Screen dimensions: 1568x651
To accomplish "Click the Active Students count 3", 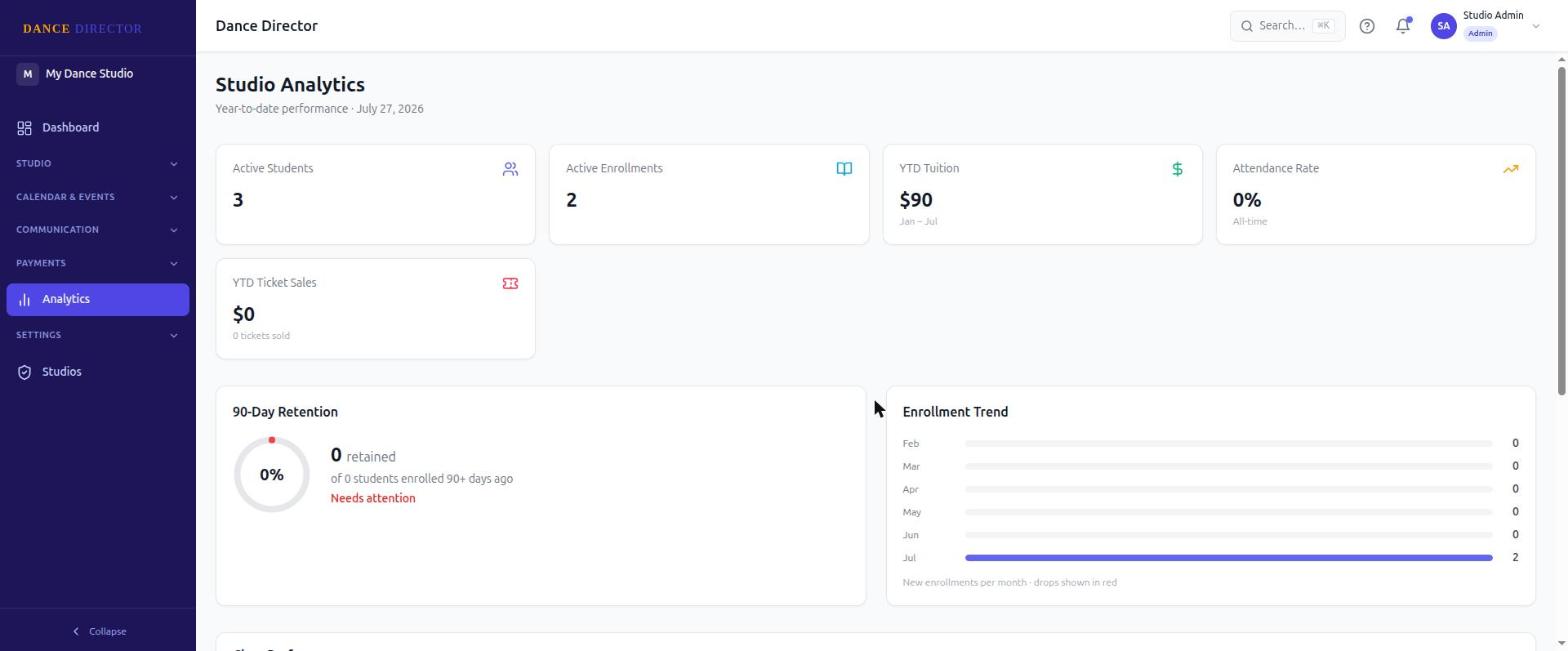I will coord(238,200).
